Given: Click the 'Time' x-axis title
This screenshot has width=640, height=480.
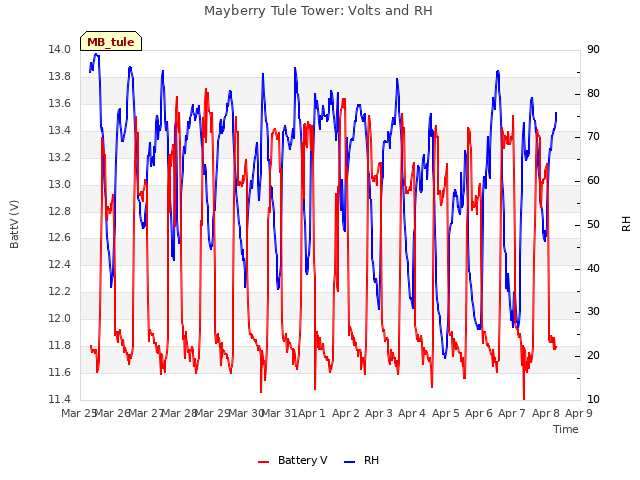Looking at the screenshot, I should pyautogui.click(x=566, y=429).
